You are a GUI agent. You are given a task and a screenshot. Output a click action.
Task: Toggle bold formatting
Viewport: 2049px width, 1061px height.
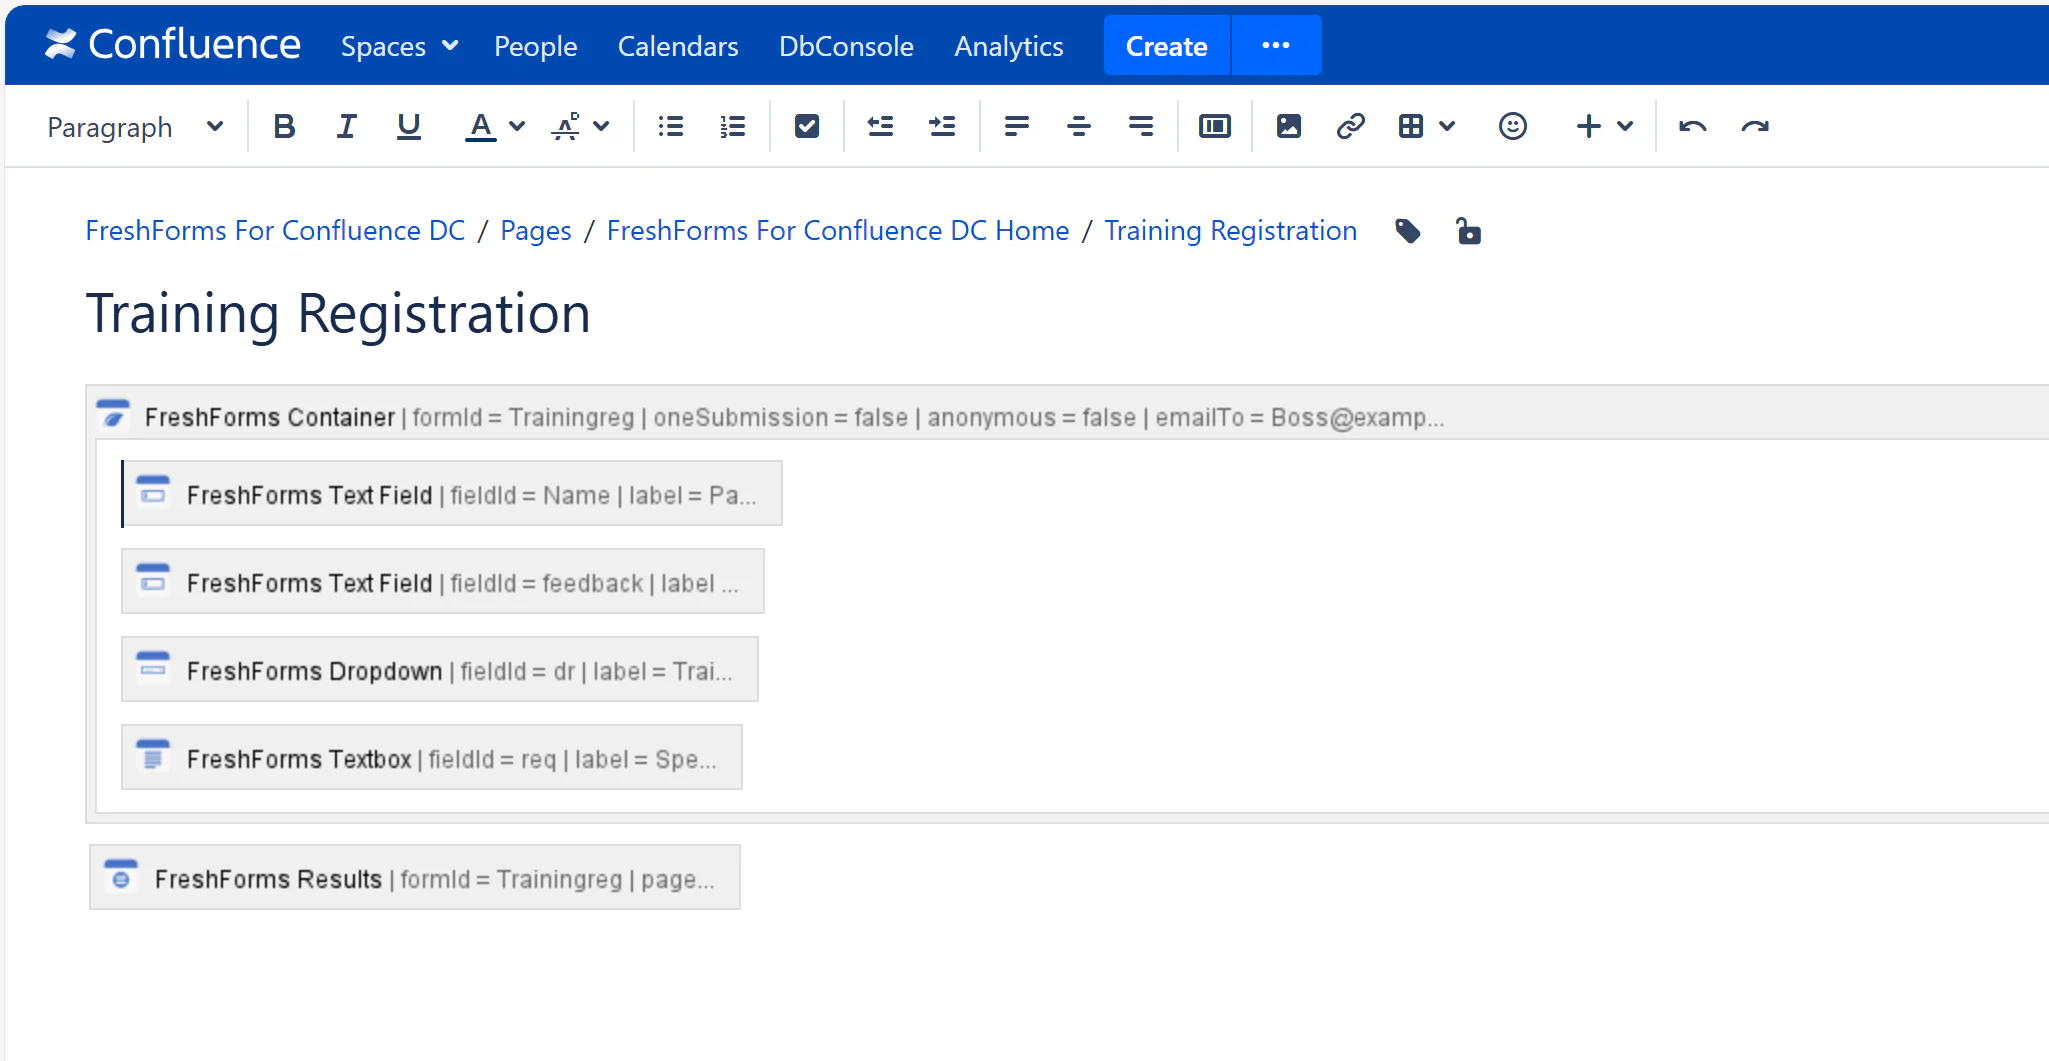284,126
